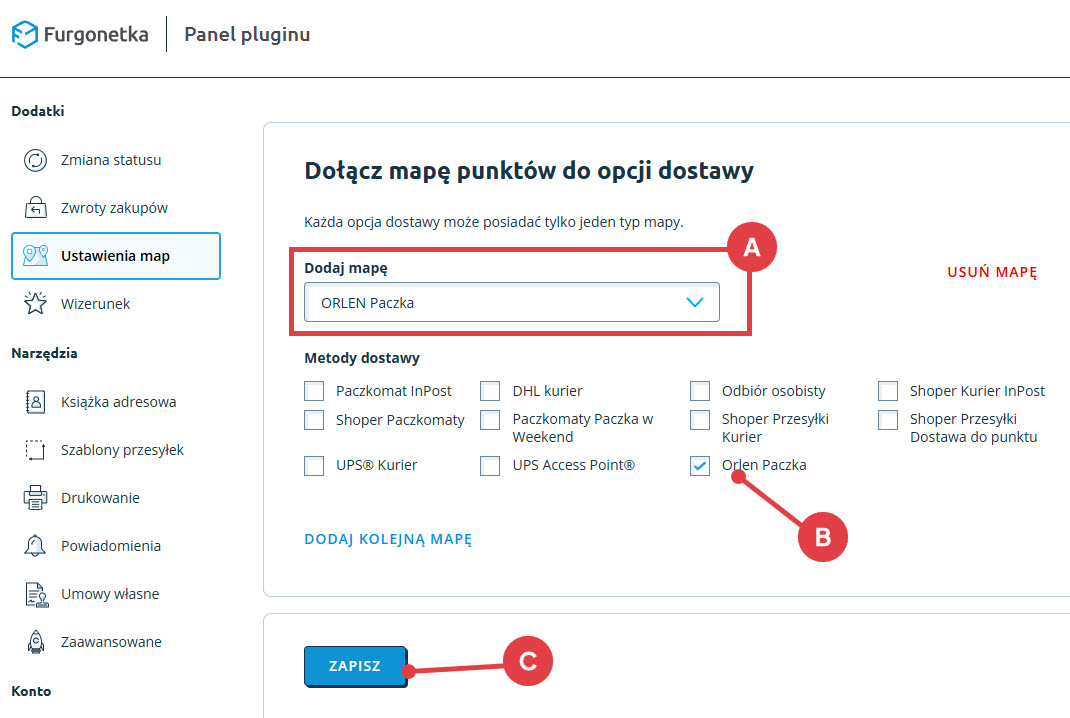Screen dimensions: 1070x718
Task: Click the Zmiana statusu sync icon
Action: (36, 160)
